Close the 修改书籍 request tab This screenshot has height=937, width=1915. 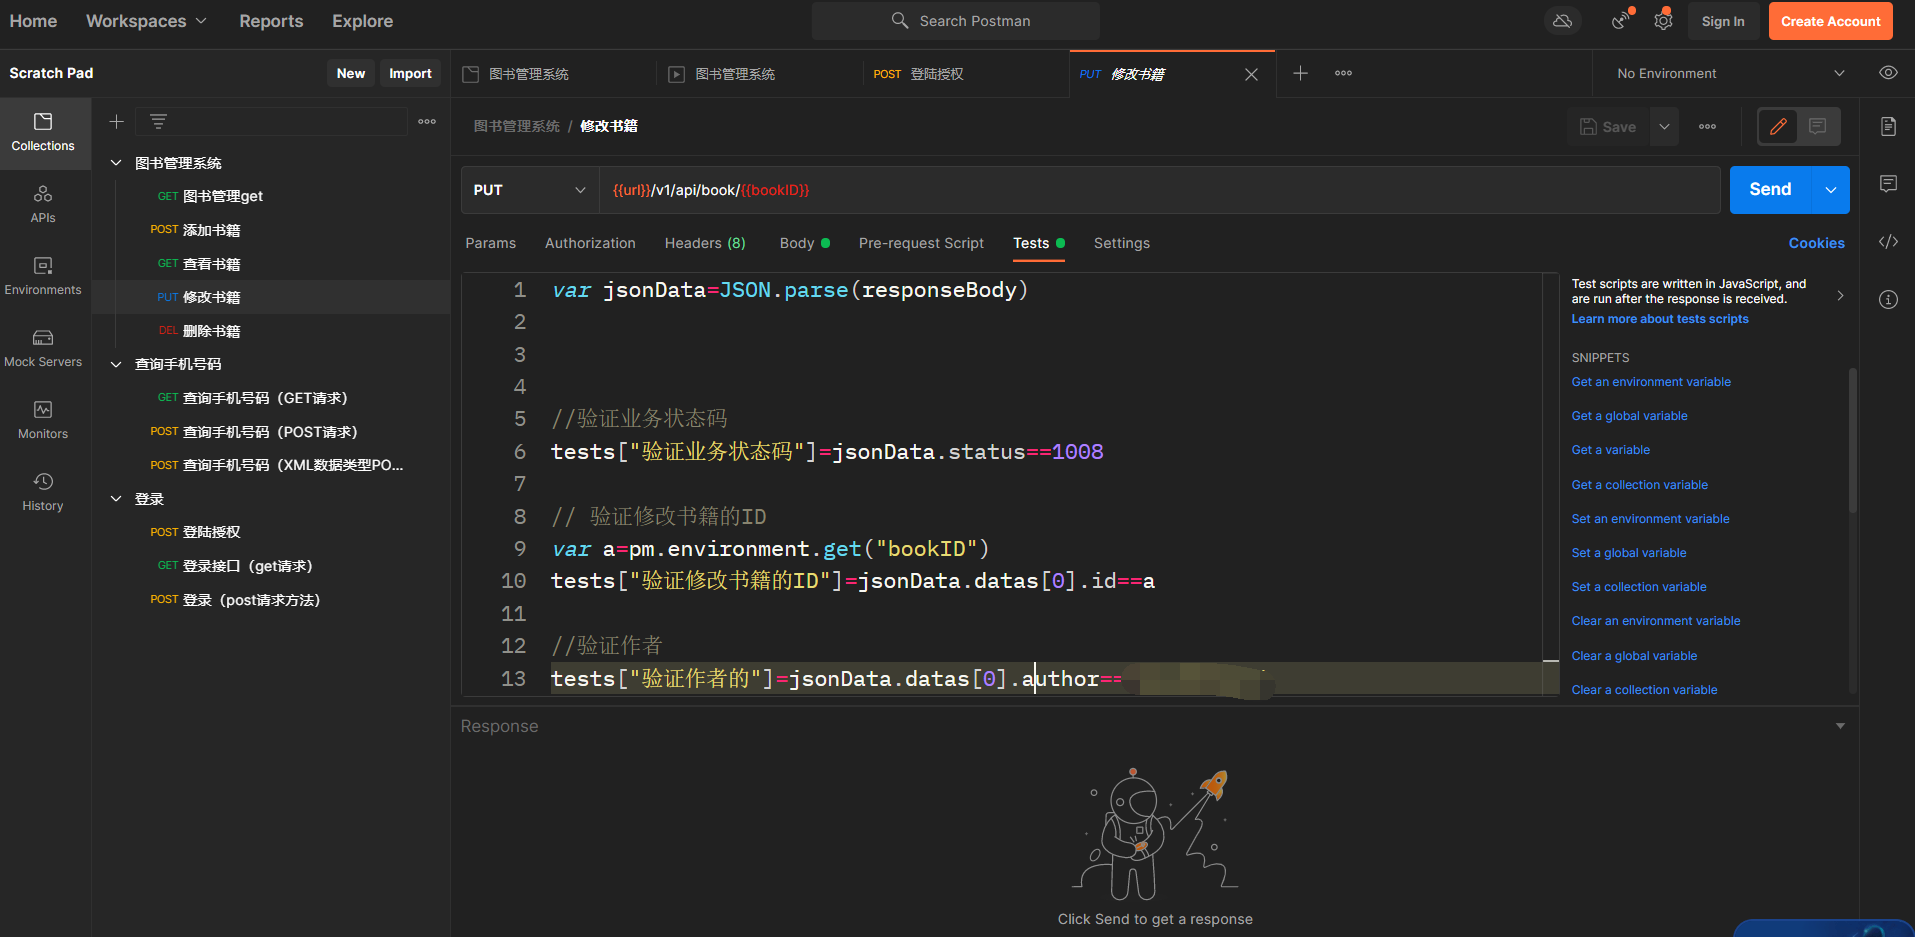coord(1251,74)
